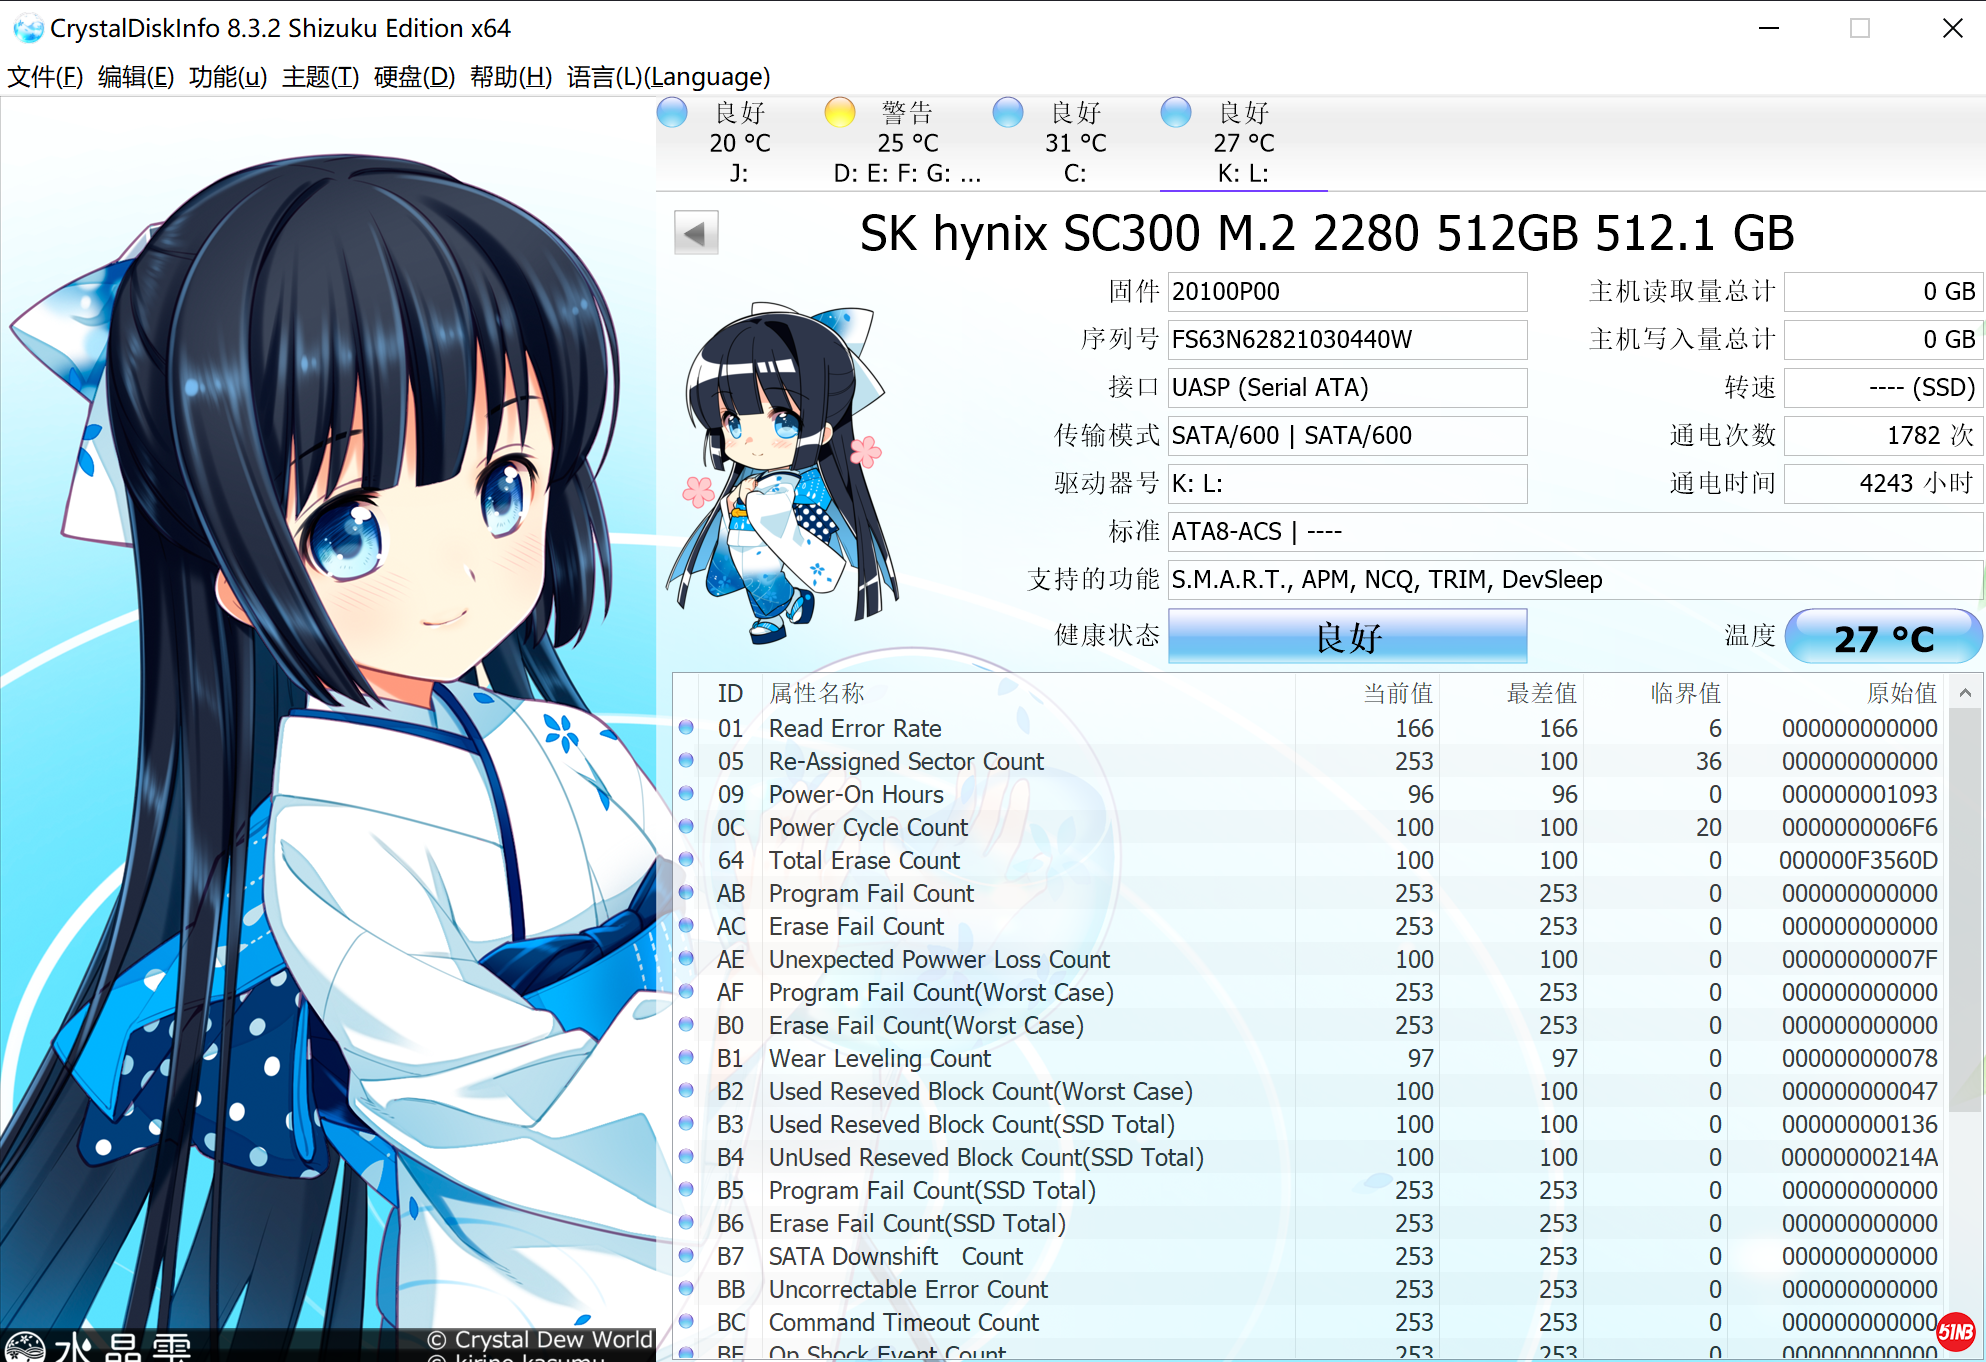Image resolution: width=1986 pixels, height=1362 pixels.
Task: Open the 功能(u) menu
Action: [228, 77]
